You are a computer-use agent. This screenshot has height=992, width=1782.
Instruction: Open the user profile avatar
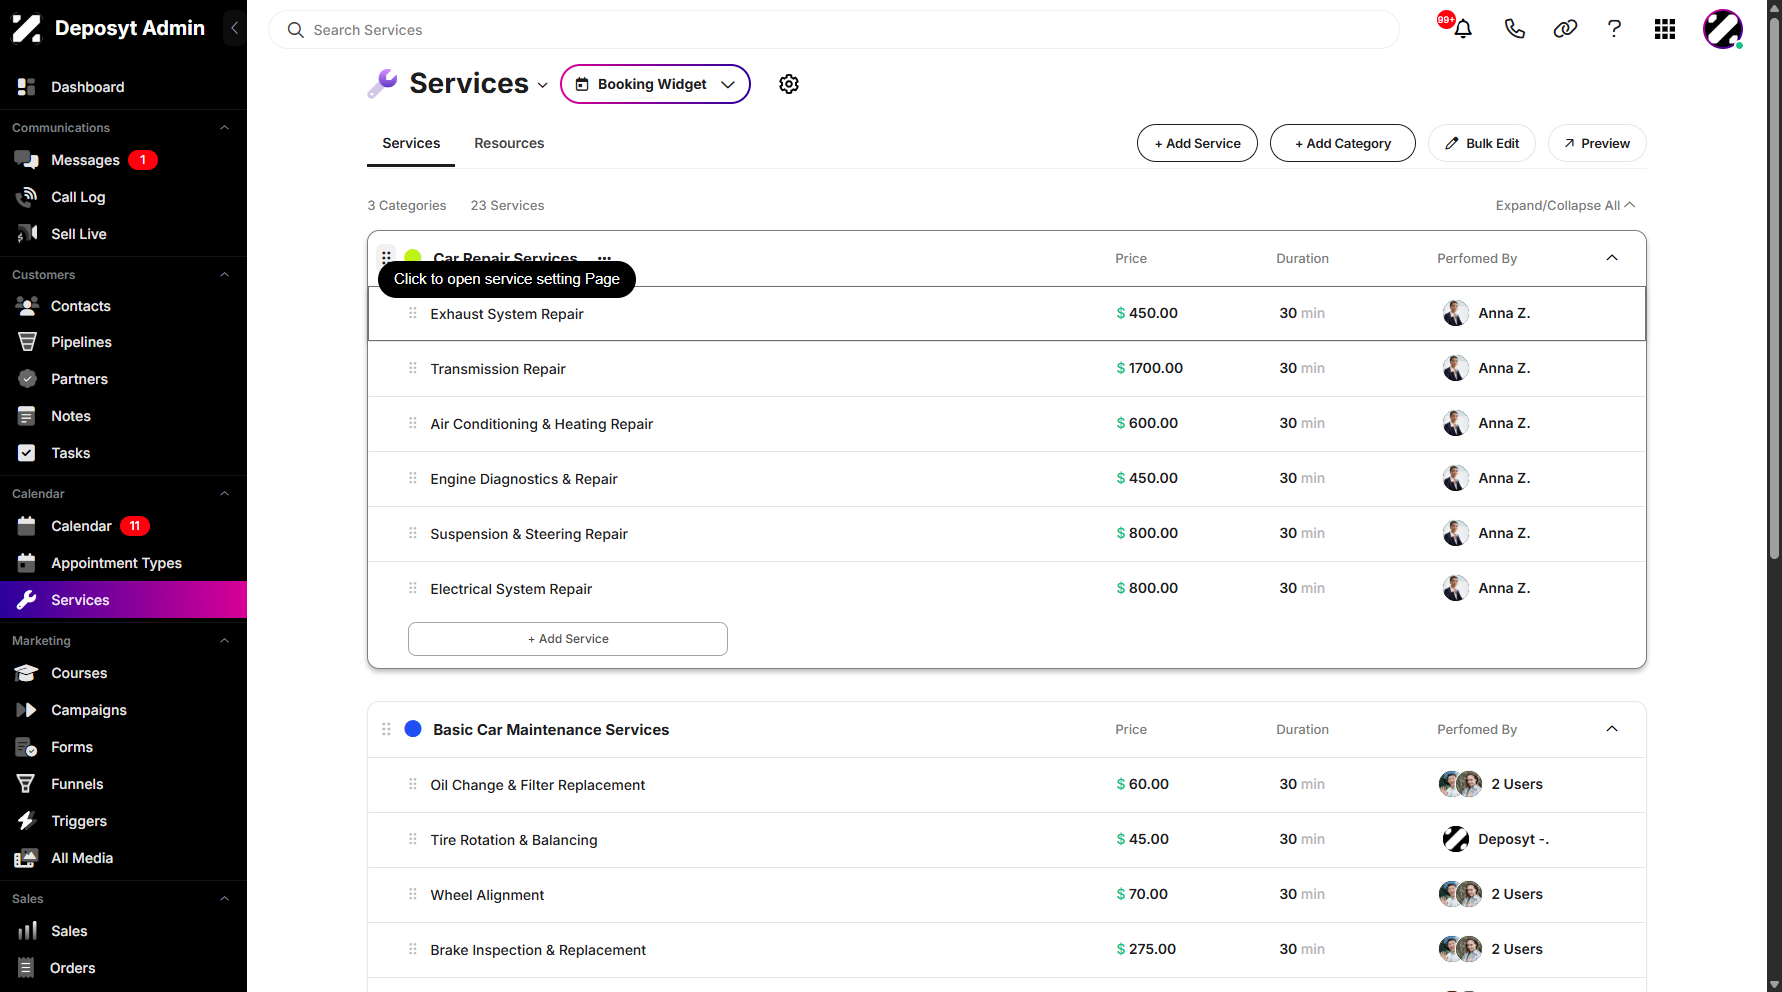(x=1723, y=29)
